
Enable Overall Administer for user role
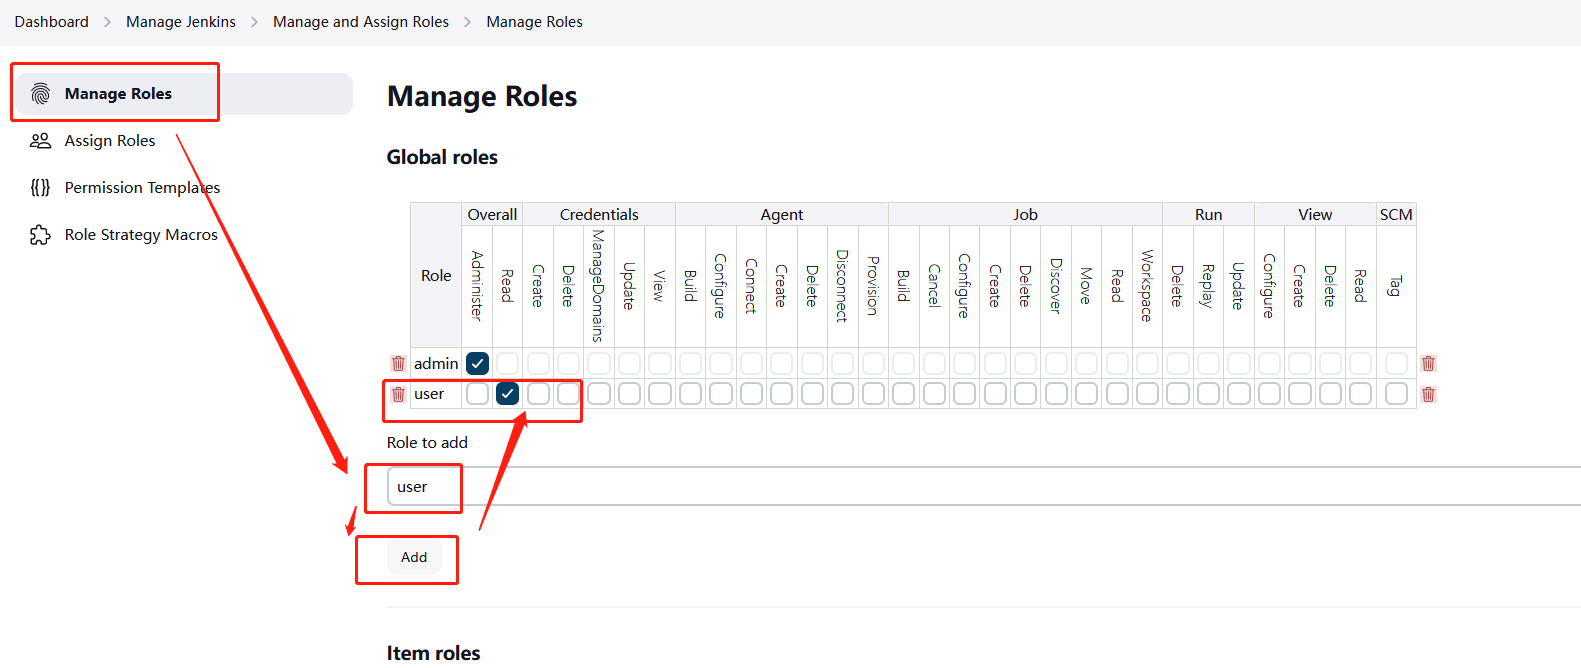pyautogui.click(x=478, y=394)
